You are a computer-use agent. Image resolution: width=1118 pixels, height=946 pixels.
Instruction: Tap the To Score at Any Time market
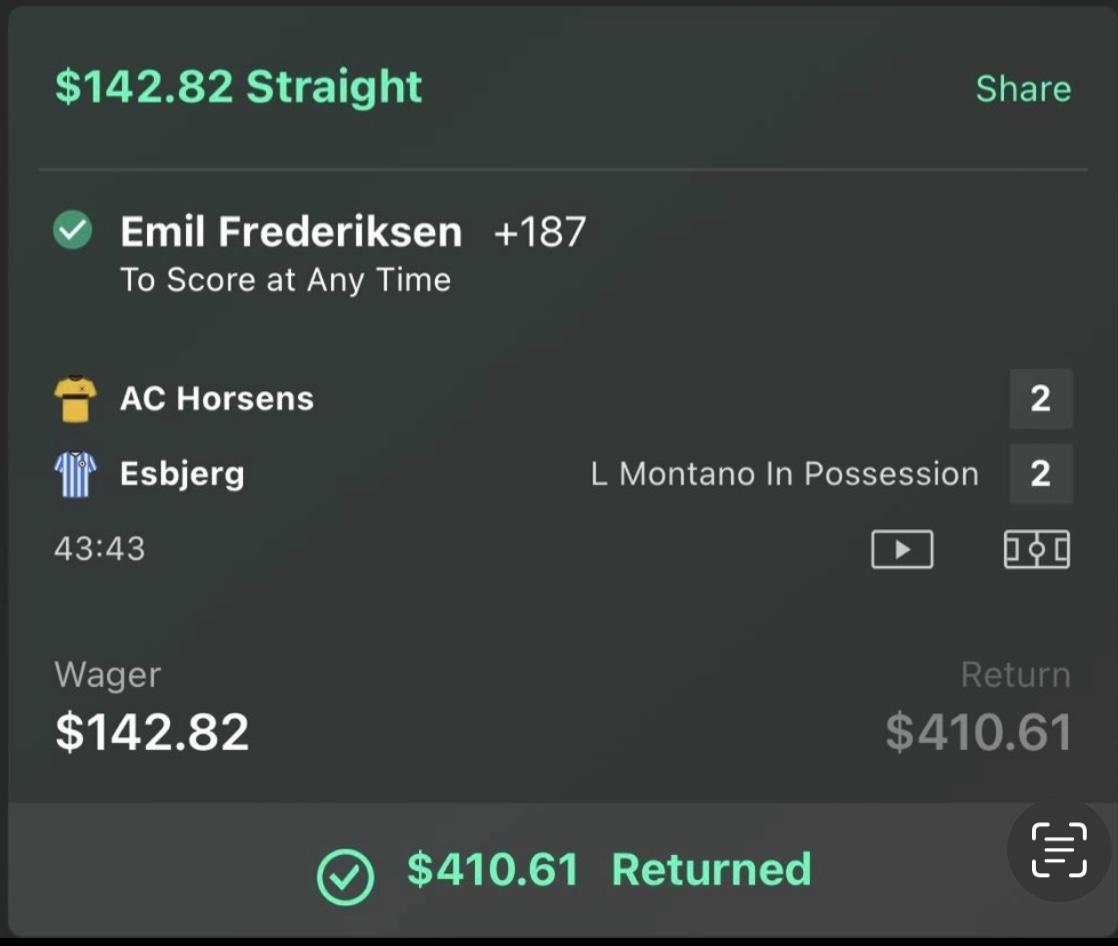[285, 280]
